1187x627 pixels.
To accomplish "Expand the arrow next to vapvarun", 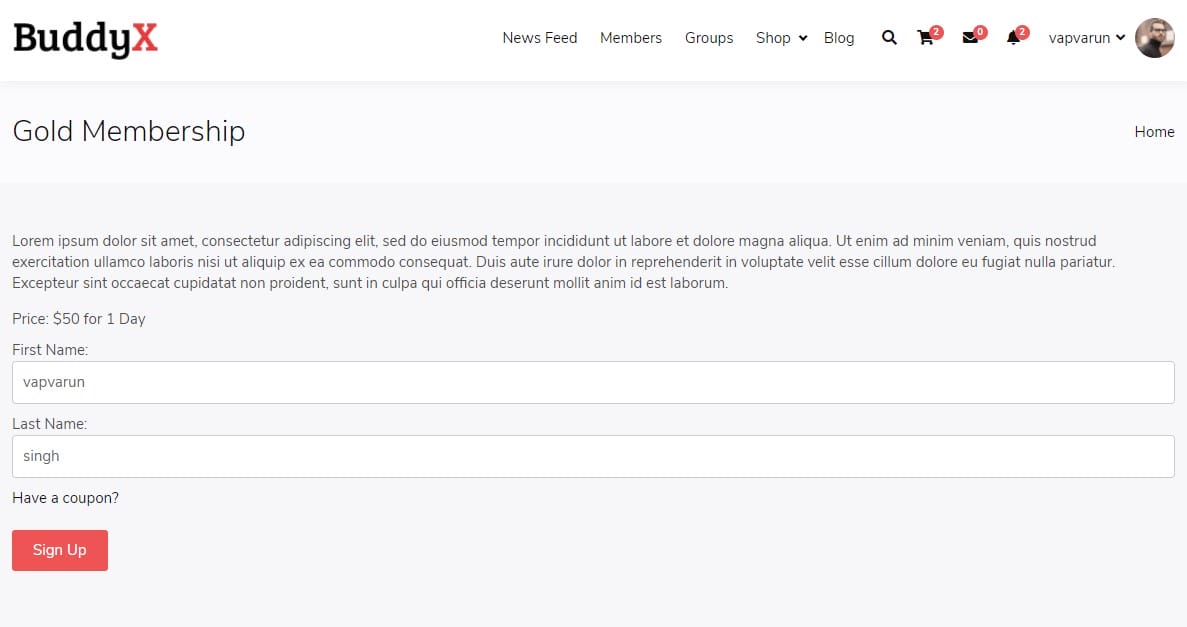I will pyautogui.click(x=1120, y=38).
